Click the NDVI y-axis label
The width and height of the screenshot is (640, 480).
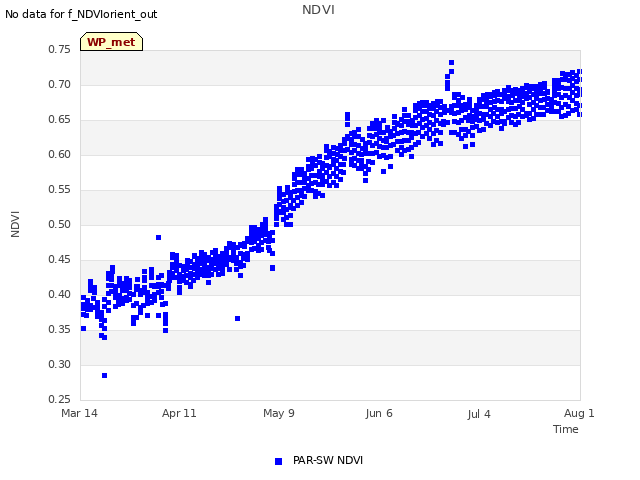[x=15, y=224]
